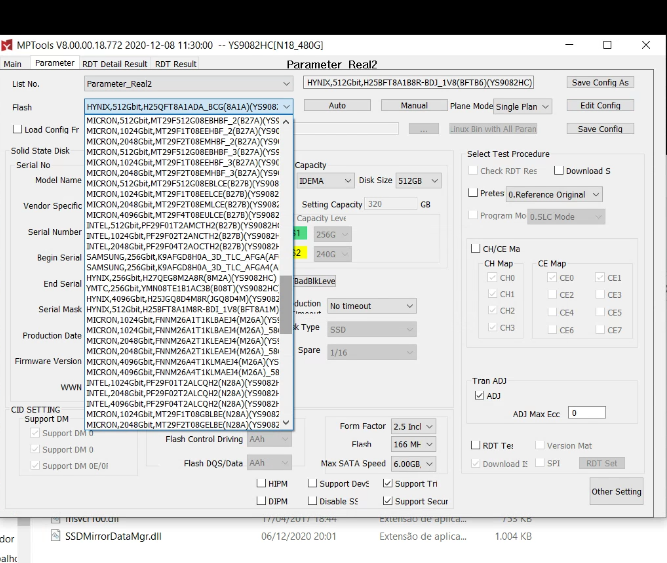The image size is (667, 563).
Task: Select SSDMirrorDataMgr.dll file name in Explorer window
Action: click(113, 536)
